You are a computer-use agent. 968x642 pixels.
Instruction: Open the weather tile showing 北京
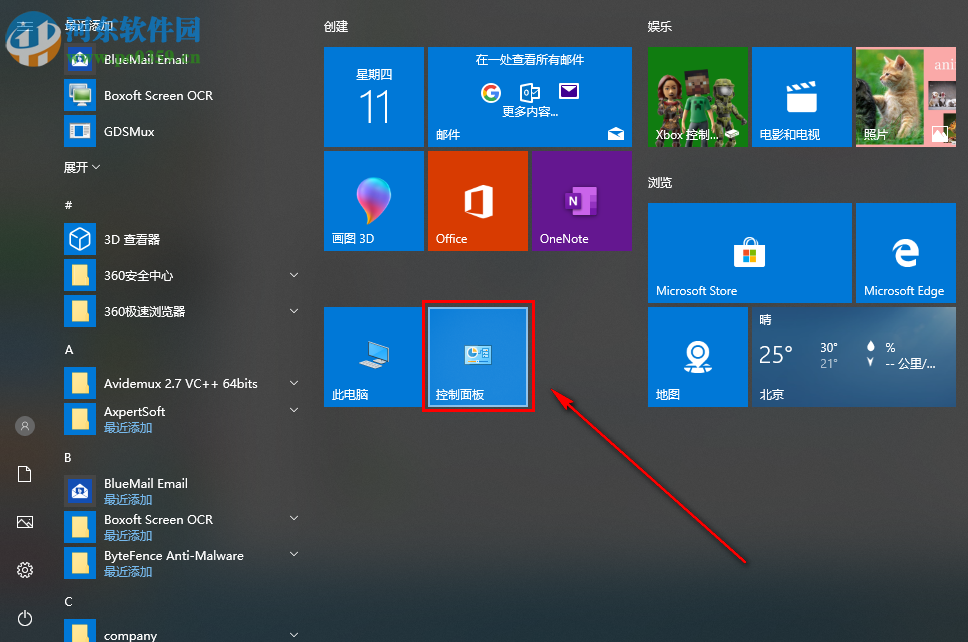[x=853, y=357]
